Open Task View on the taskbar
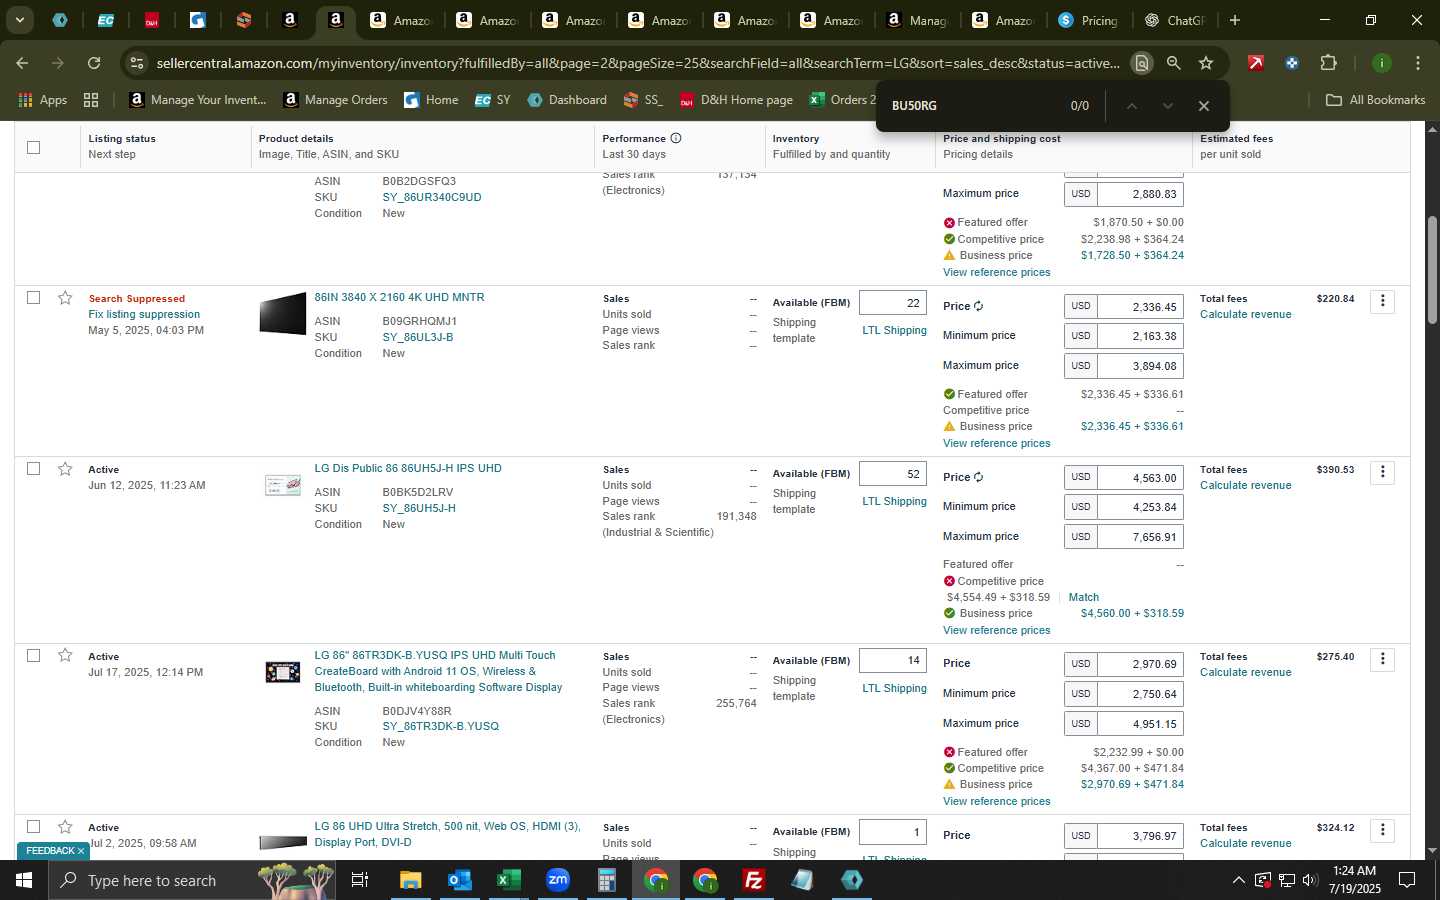 click(360, 880)
